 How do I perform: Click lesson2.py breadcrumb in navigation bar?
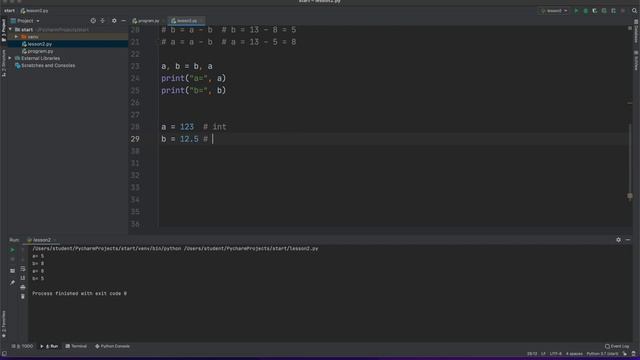35,11
